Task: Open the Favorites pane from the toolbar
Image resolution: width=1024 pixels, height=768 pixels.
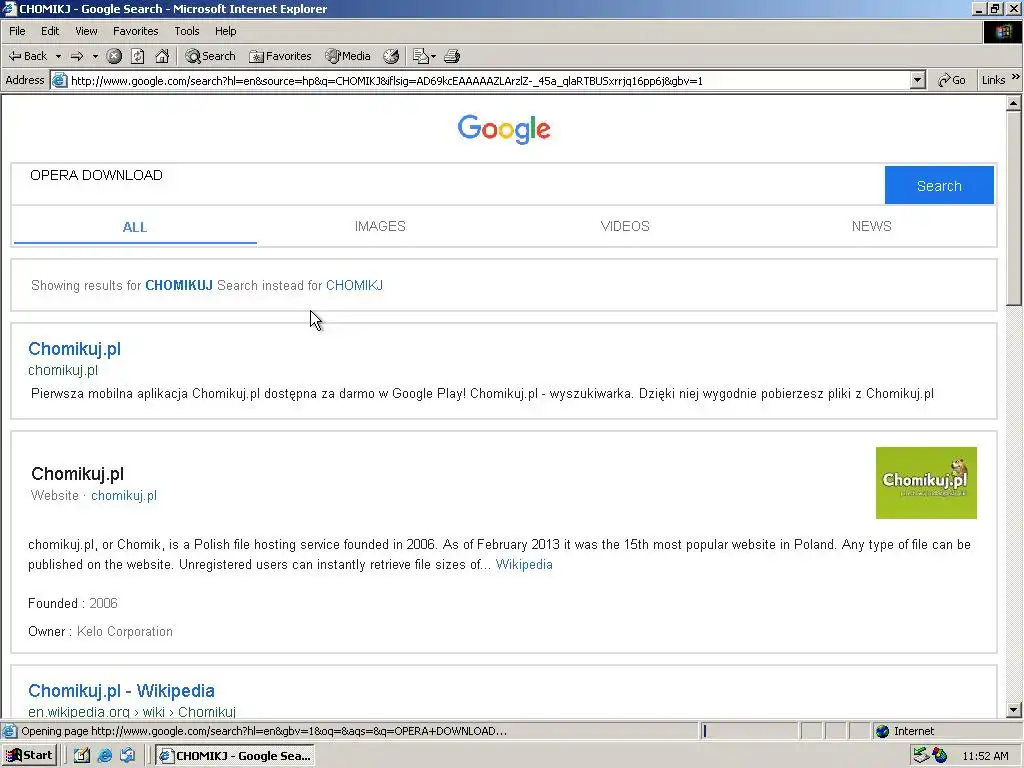Action: 280,56
